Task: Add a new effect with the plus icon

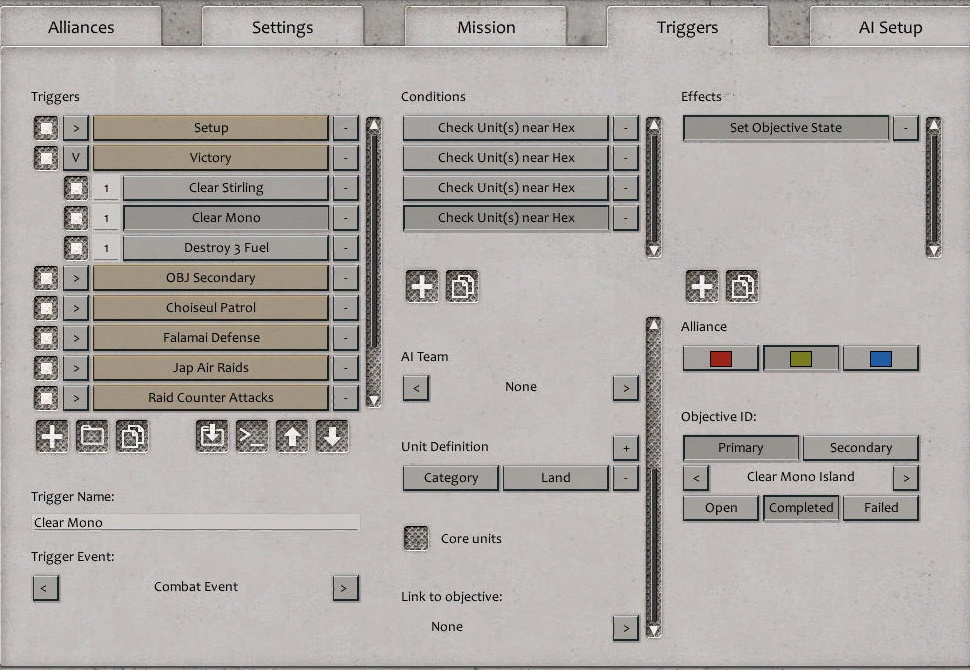Action: pyautogui.click(x=702, y=286)
